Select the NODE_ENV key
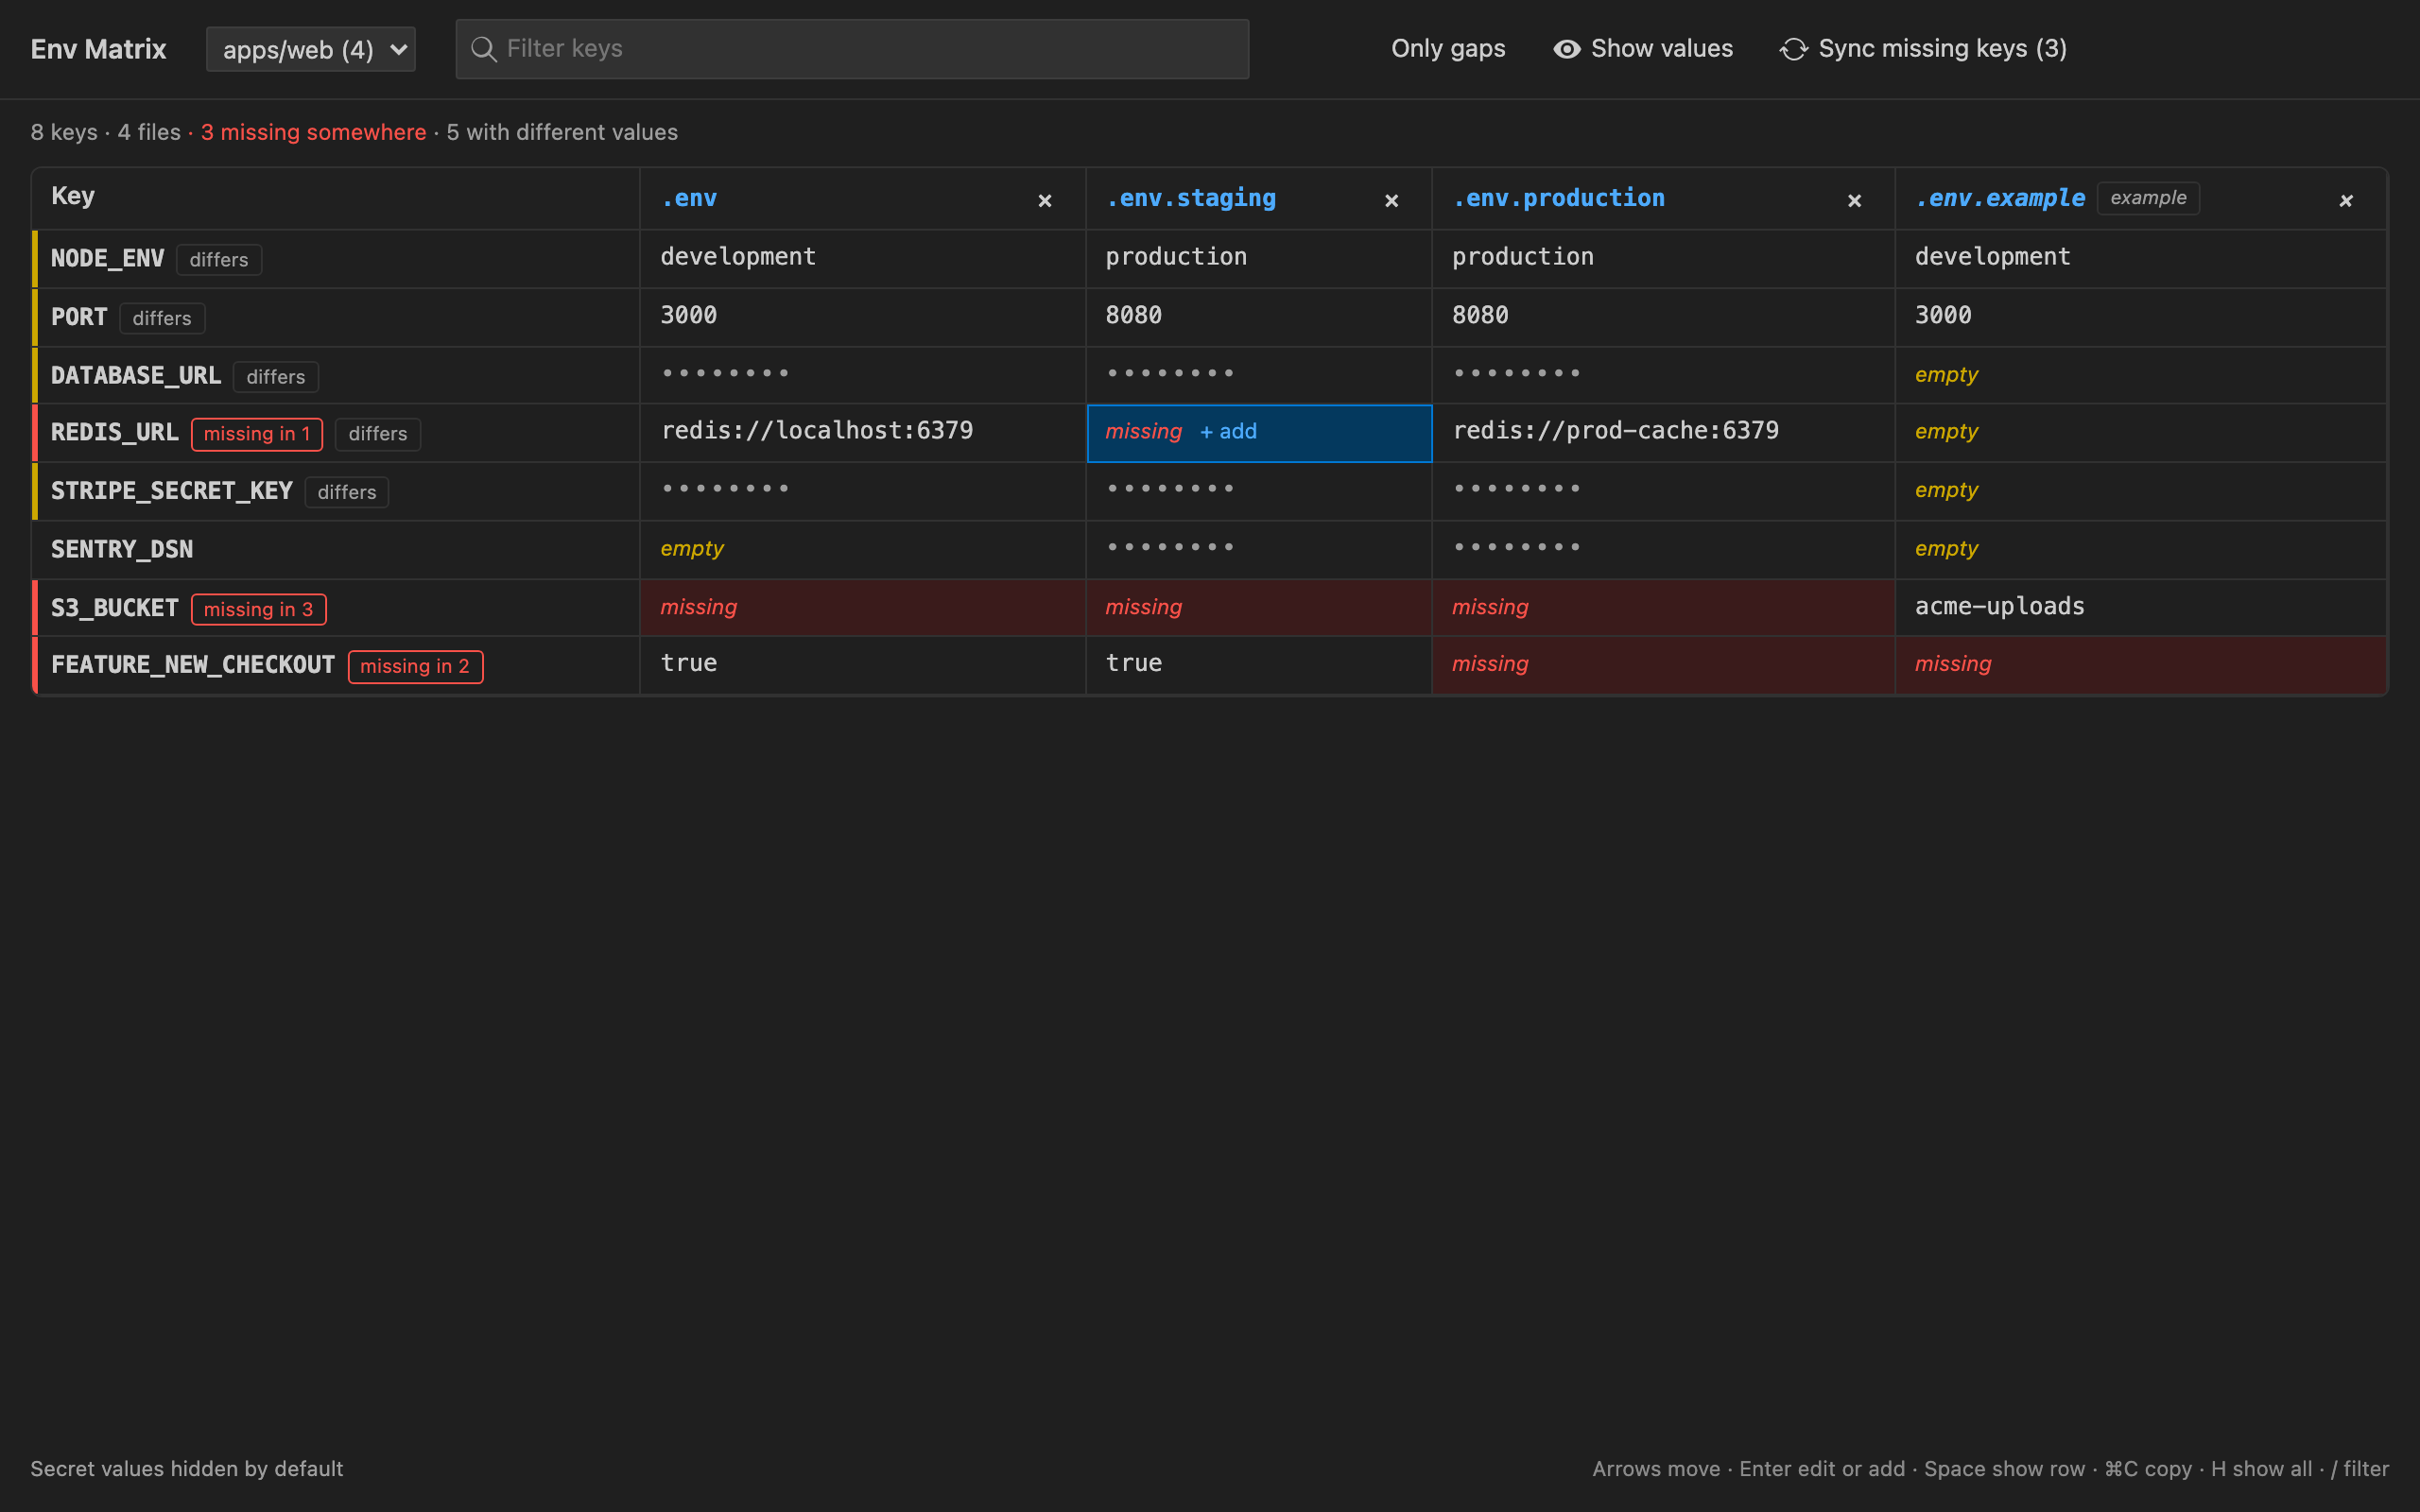This screenshot has height=1512, width=2420. click(x=108, y=259)
